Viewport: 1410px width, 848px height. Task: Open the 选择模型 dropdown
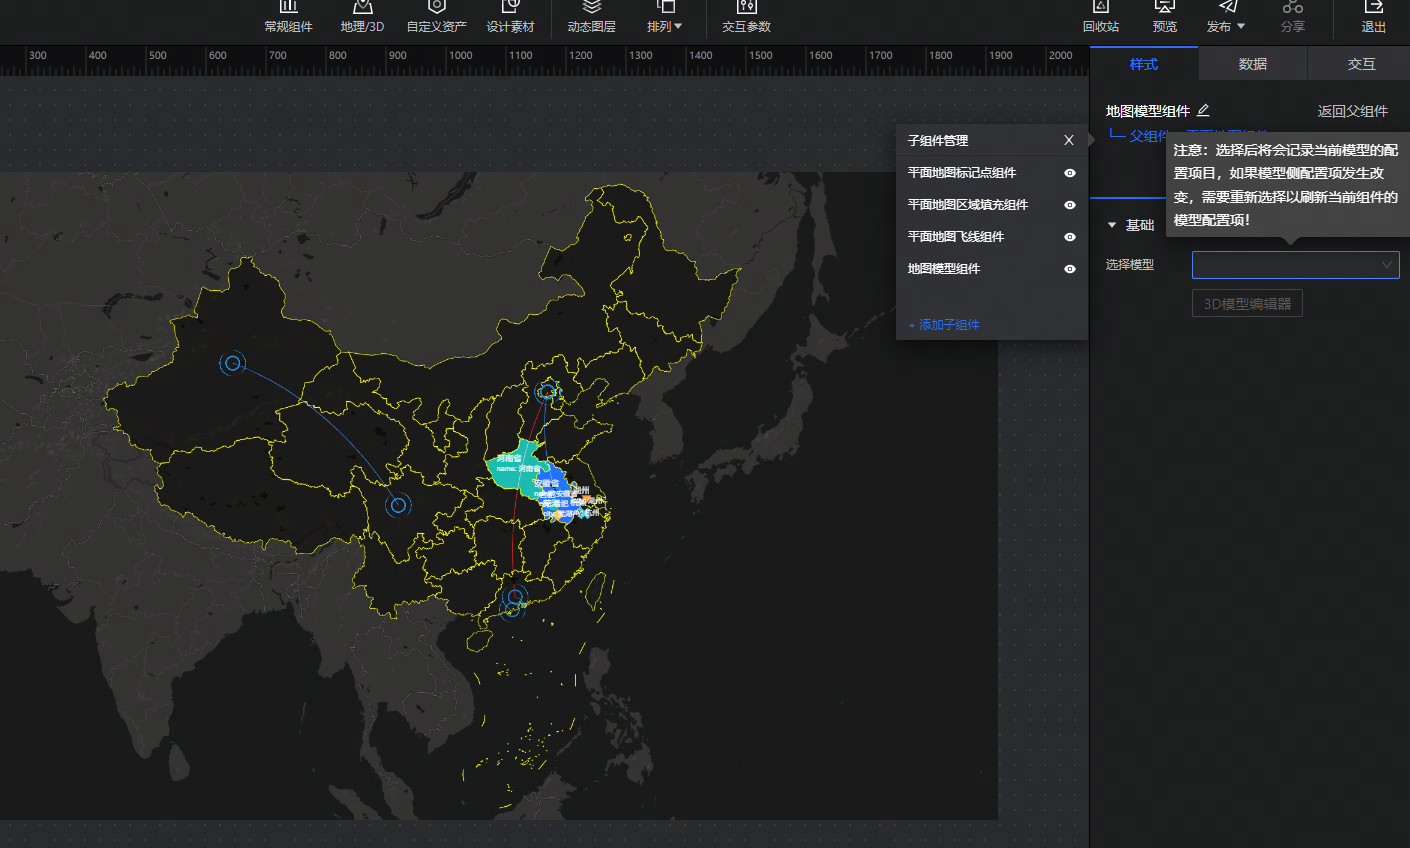pyautogui.click(x=1294, y=265)
